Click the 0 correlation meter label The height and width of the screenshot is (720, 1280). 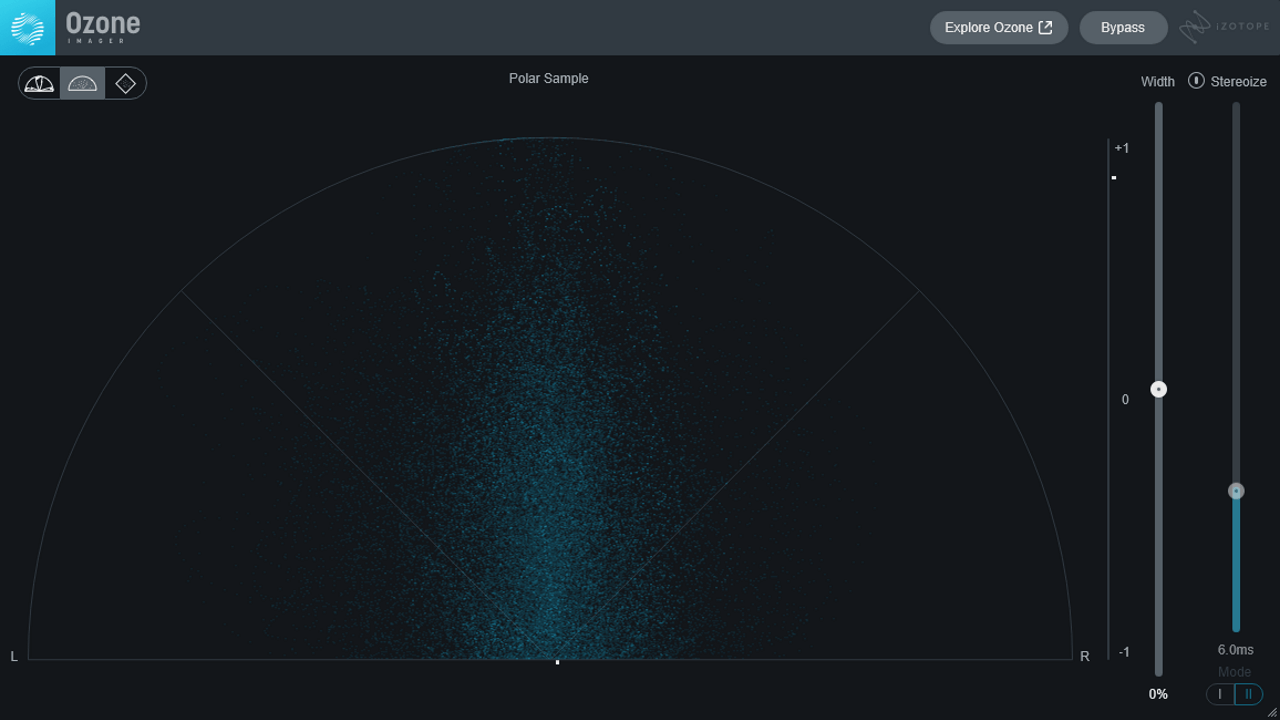[x=1125, y=400]
